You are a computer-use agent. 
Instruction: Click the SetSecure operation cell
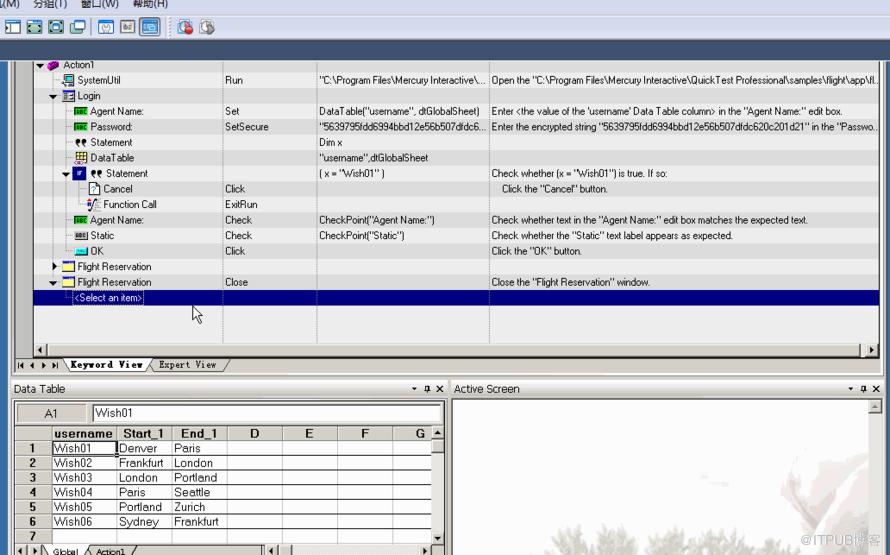270,127
